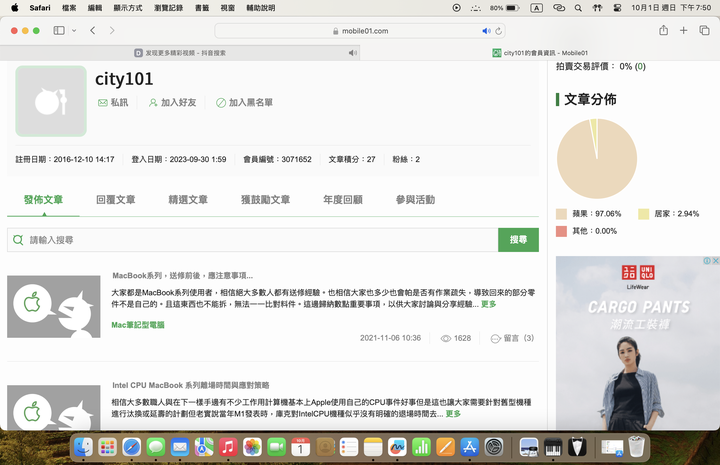Image resolution: width=720 pixels, height=465 pixels.
Task: Open the 顯示方式 menu
Action: (128, 8)
